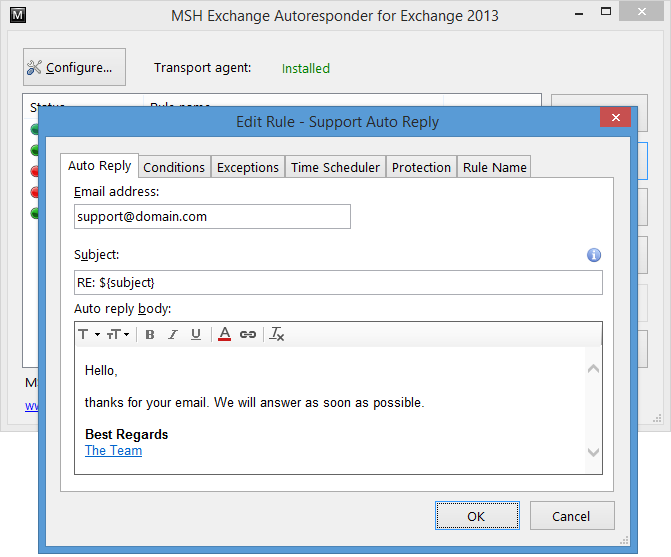Viewport: 671px width, 557px height.
Task: Switch to the Exceptions tab
Action: tap(248, 167)
